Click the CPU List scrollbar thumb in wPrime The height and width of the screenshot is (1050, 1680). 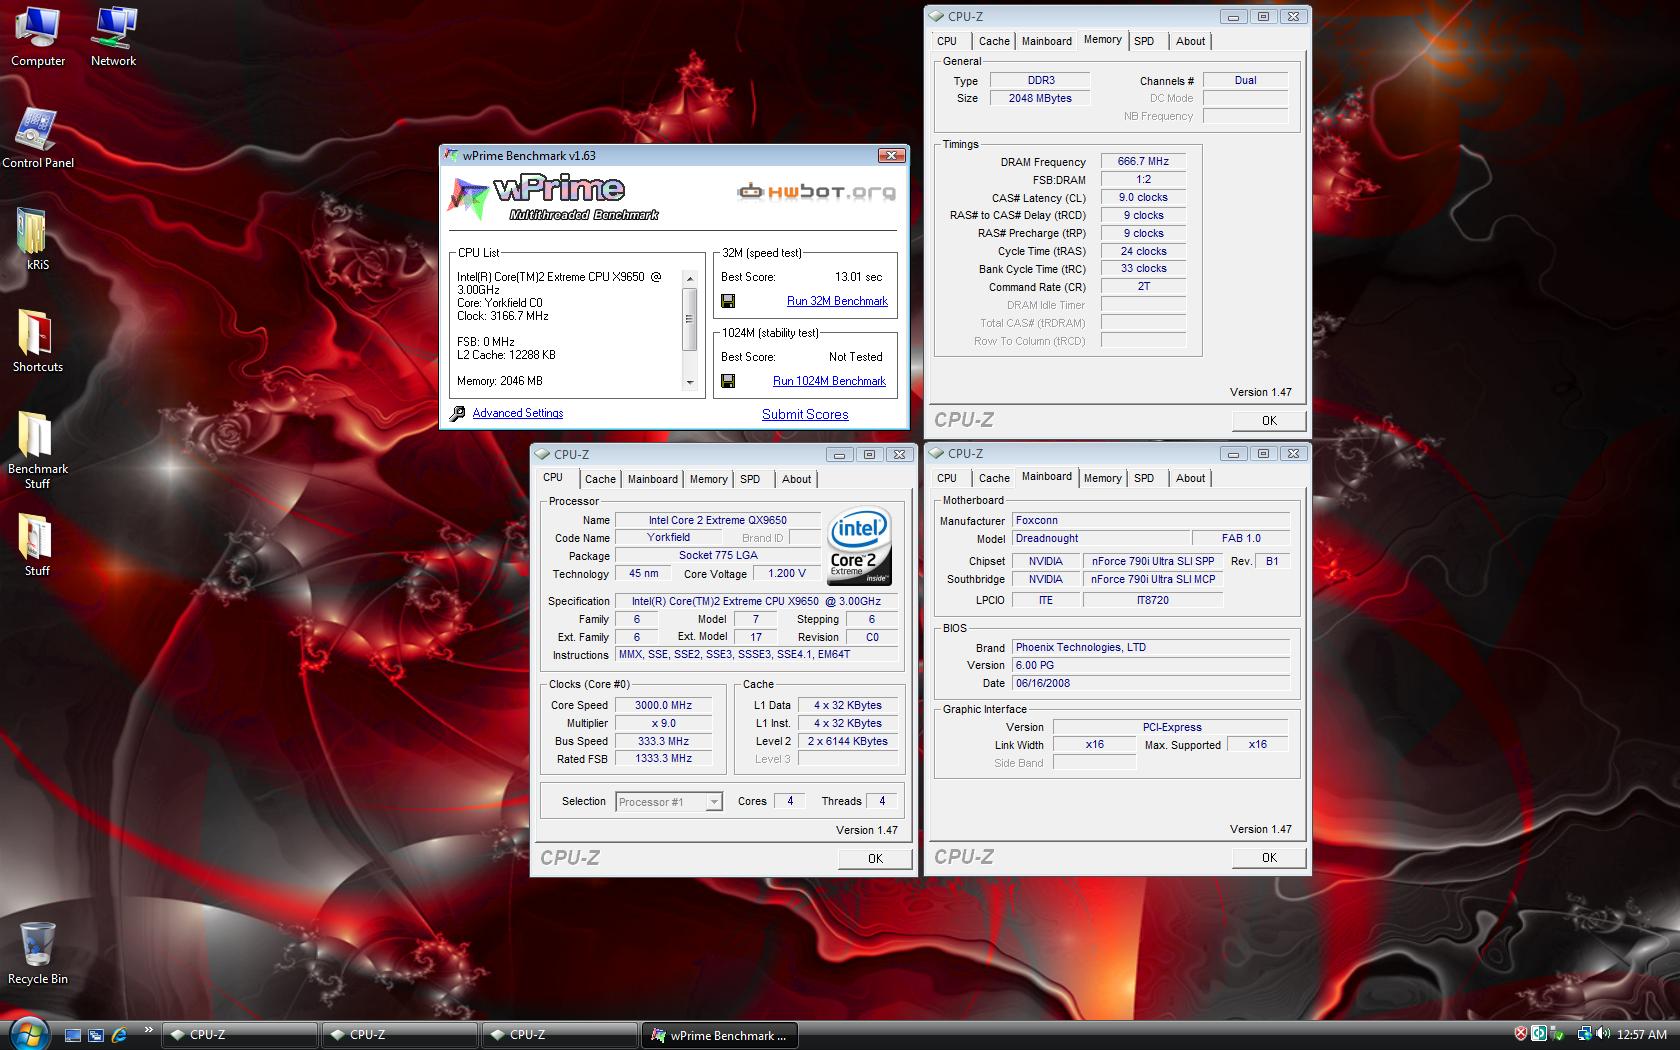(689, 319)
